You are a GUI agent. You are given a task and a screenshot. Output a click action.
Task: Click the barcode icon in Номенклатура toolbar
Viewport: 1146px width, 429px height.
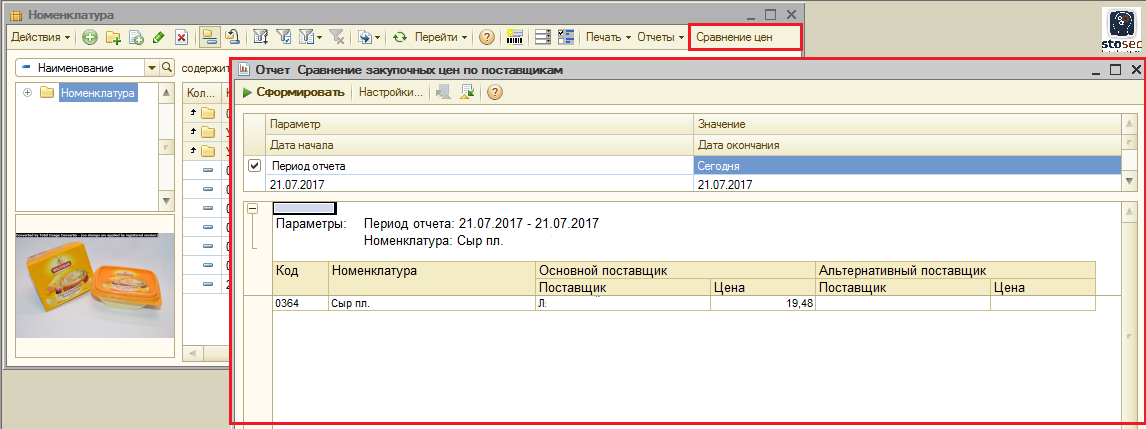tap(516, 37)
